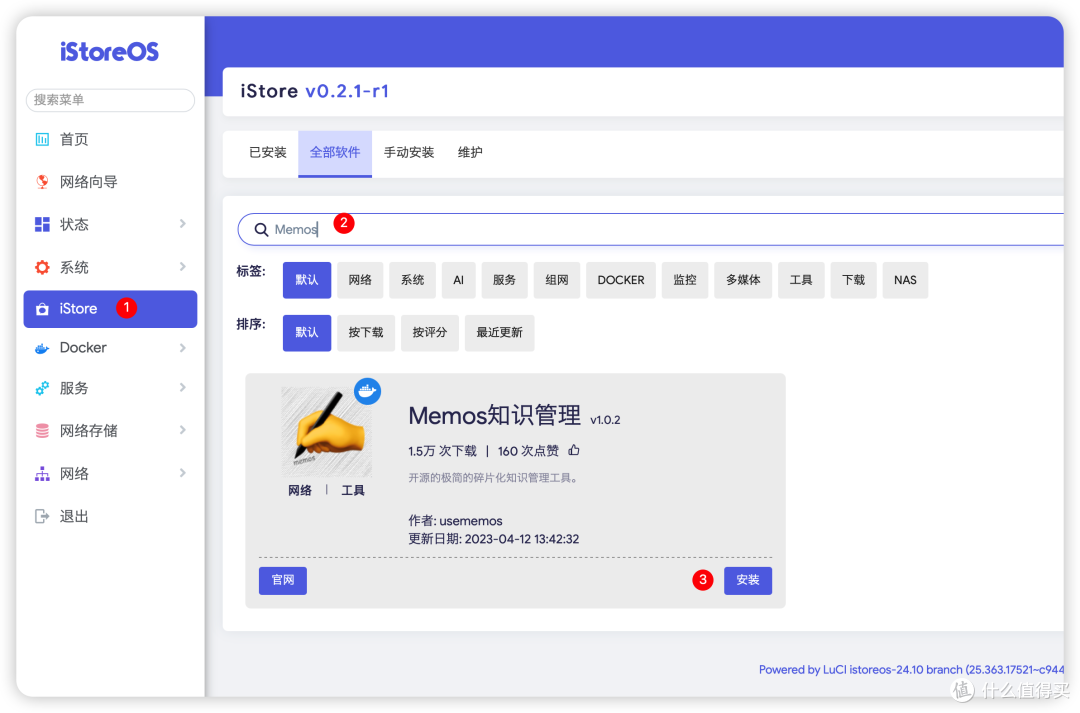
Task: Sort apps by 最近更新
Action: click(x=499, y=333)
